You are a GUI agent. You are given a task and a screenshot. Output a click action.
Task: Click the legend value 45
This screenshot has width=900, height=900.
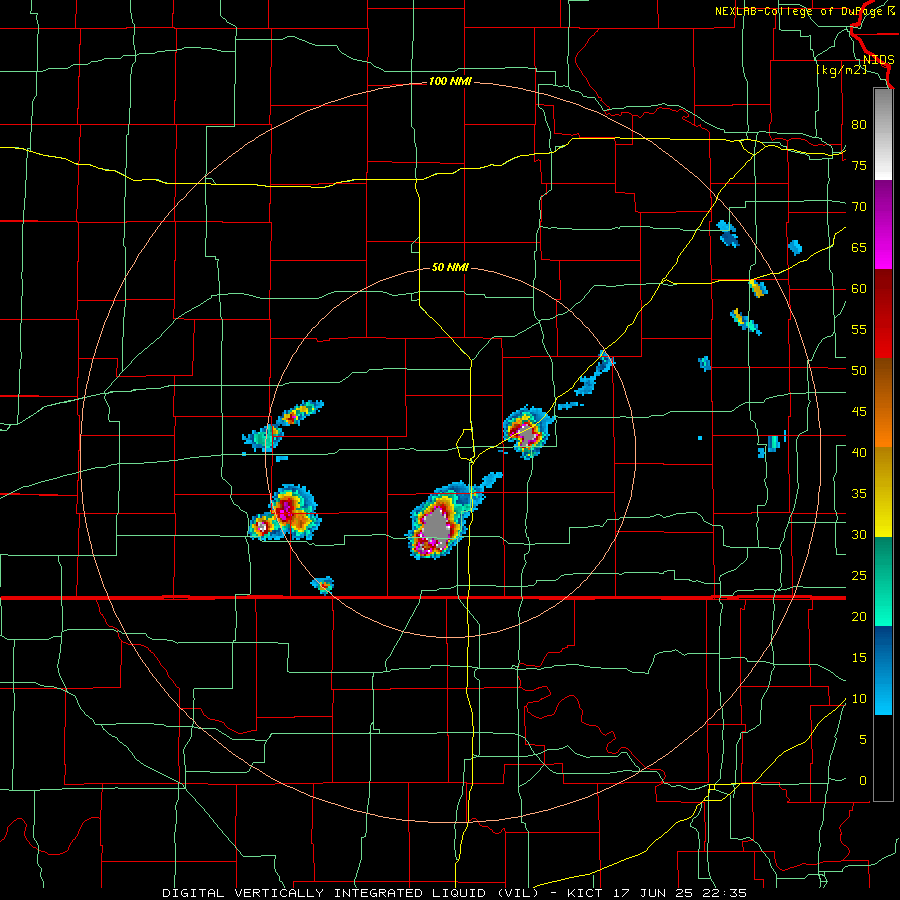coord(859,412)
